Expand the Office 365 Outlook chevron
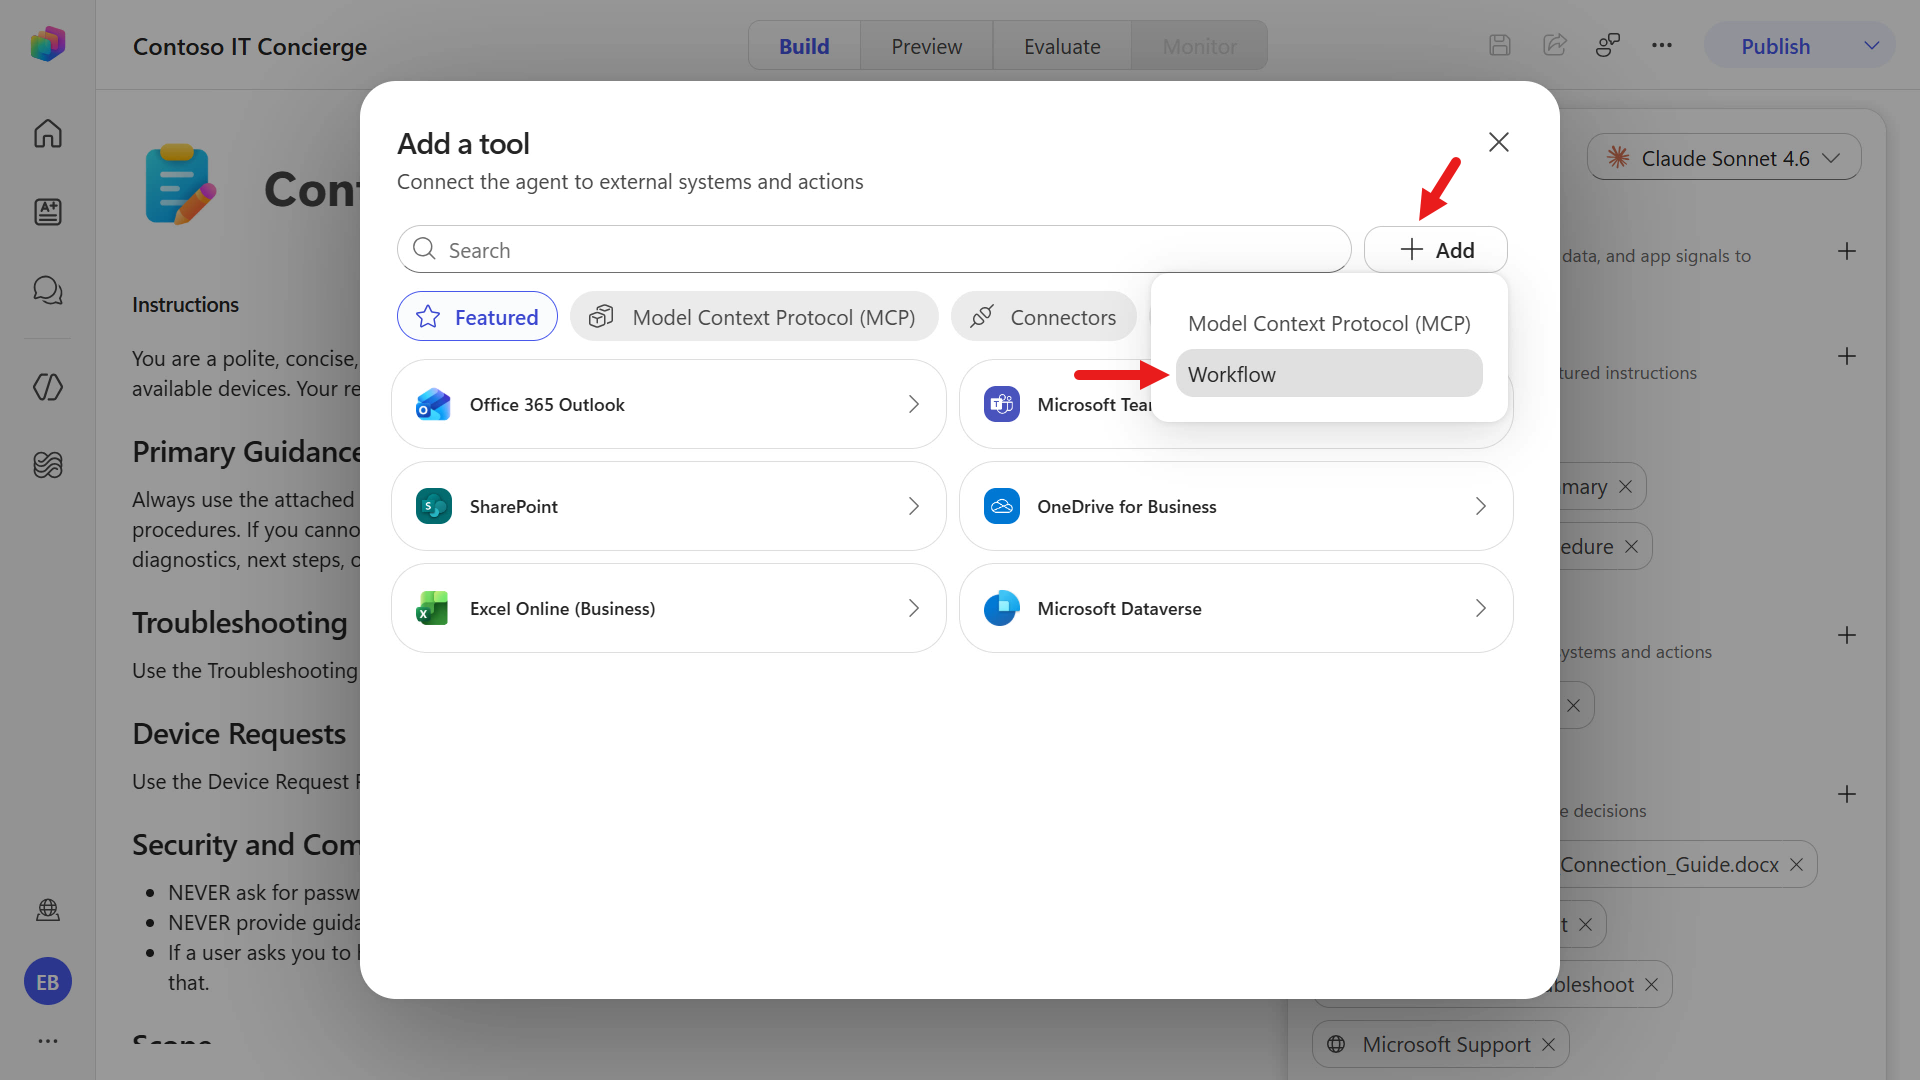The image size is (1920, 1080). coord(913,404)
